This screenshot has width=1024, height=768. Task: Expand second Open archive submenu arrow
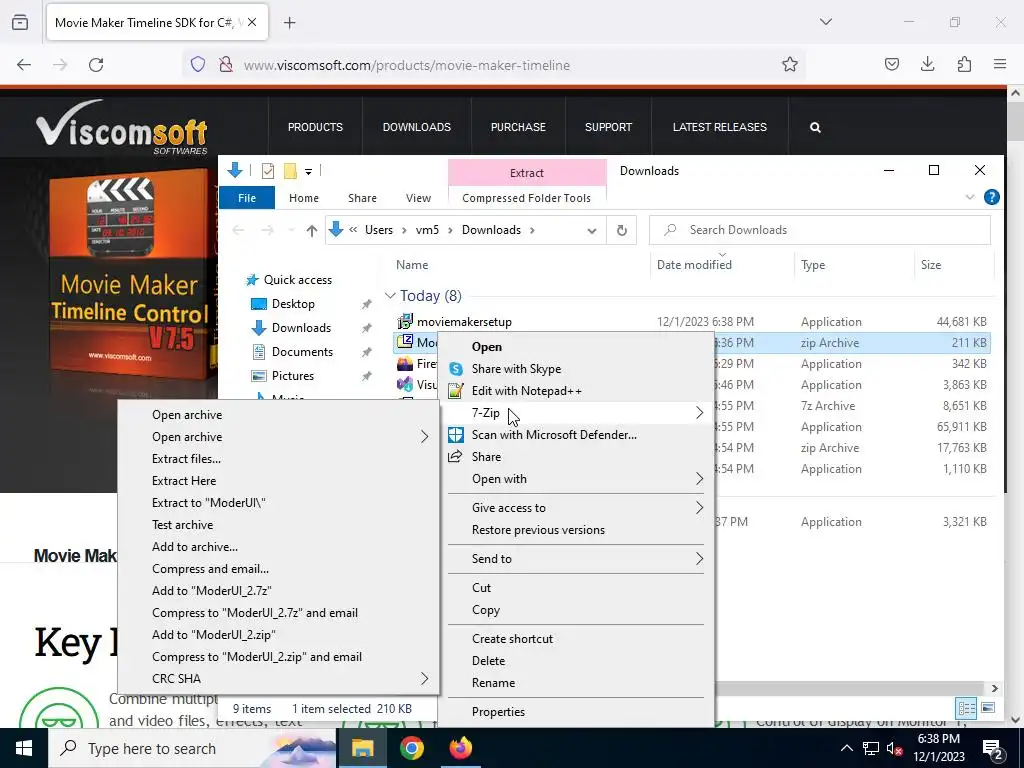(424, 437)
